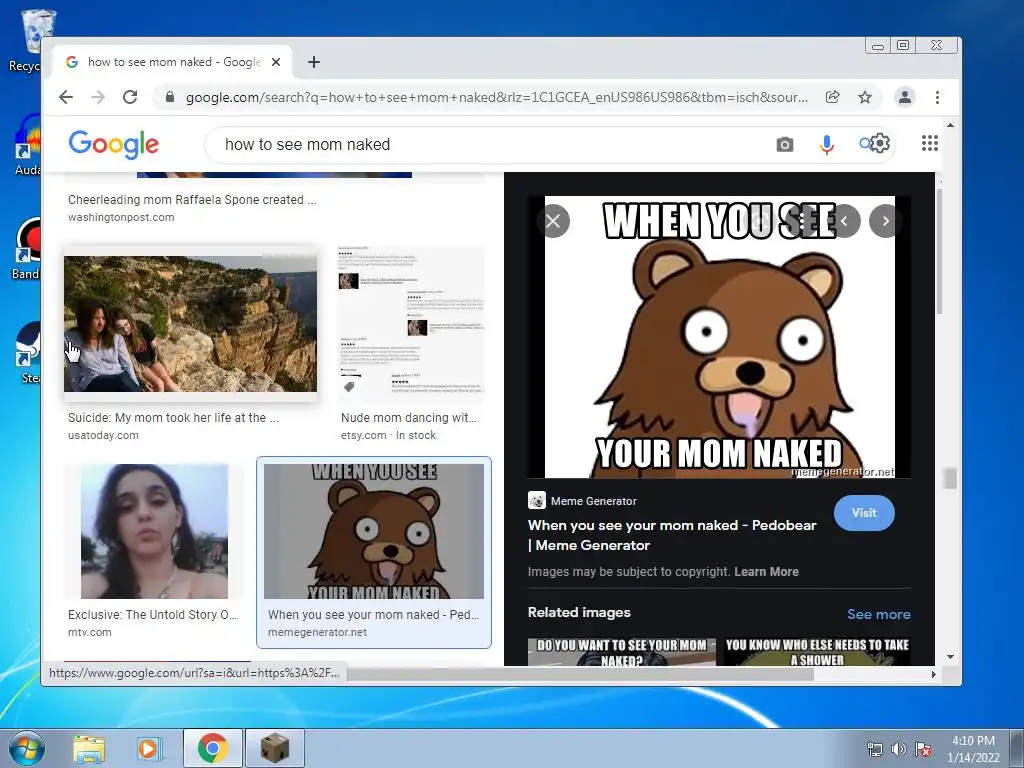Select the Recycle Bin desktop icon
Viewport: 1024px width, 768px height.
26,41
